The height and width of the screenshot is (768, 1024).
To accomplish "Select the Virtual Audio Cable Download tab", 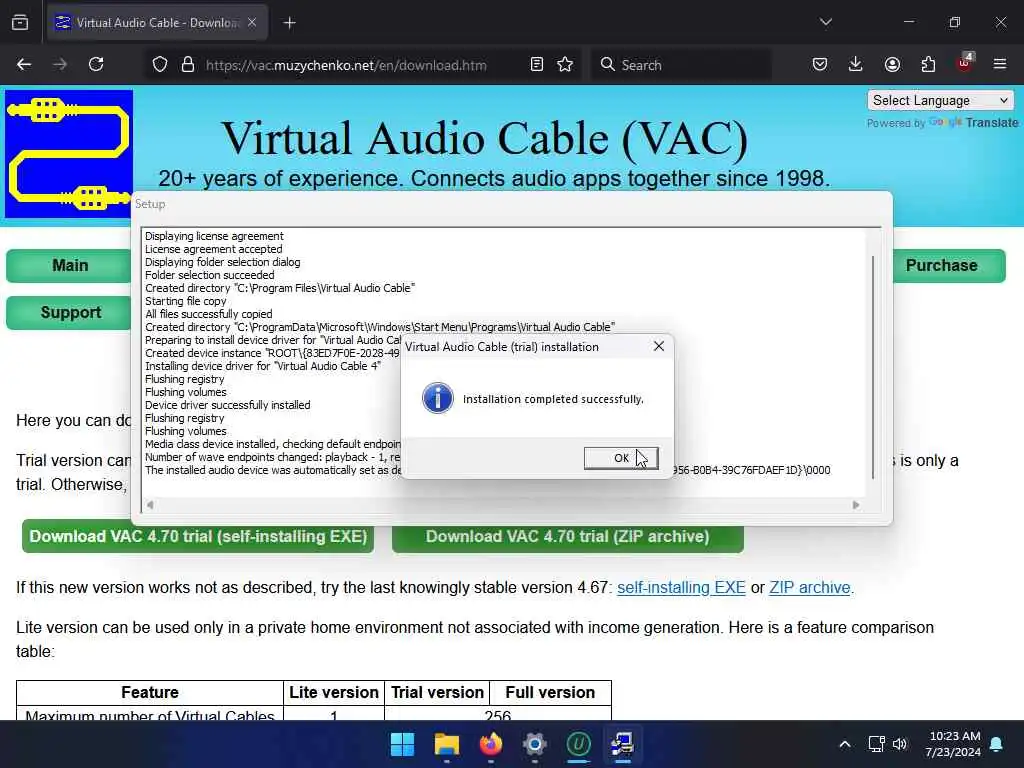I will coord(157,23).
